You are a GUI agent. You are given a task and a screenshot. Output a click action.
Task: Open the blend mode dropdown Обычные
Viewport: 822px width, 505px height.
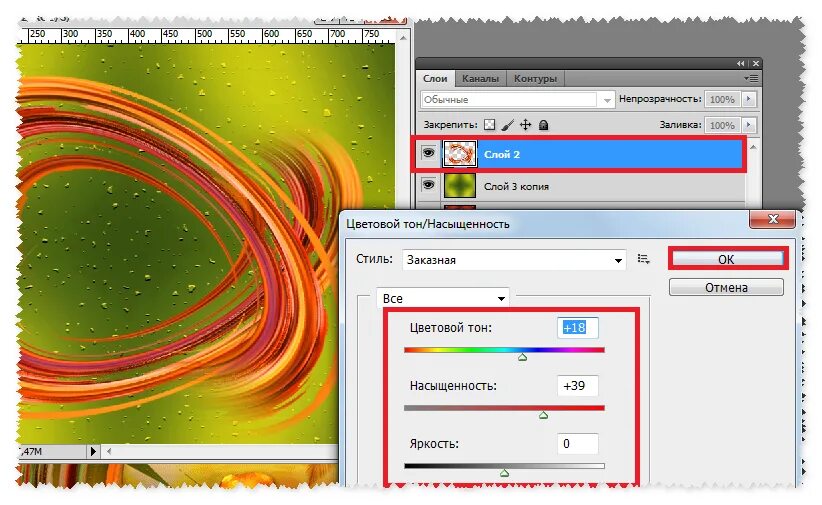tap(517, 100)
